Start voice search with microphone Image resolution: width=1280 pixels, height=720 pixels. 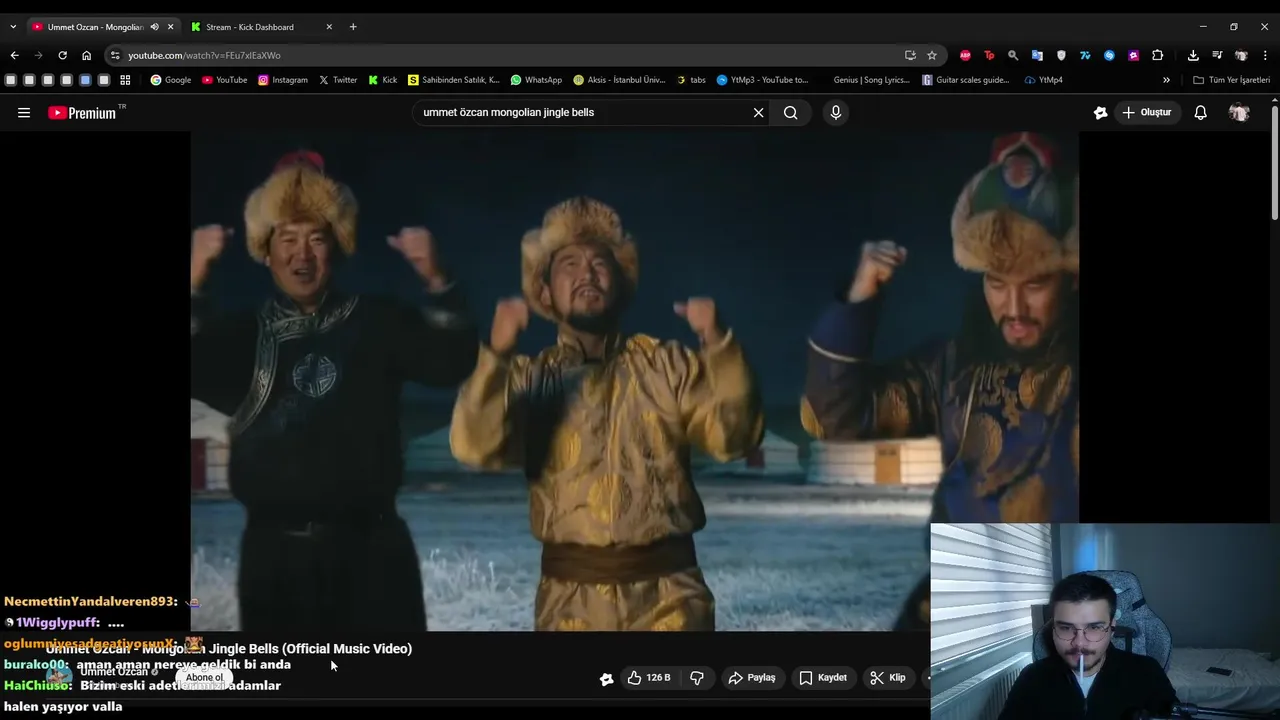click(836, 113)
